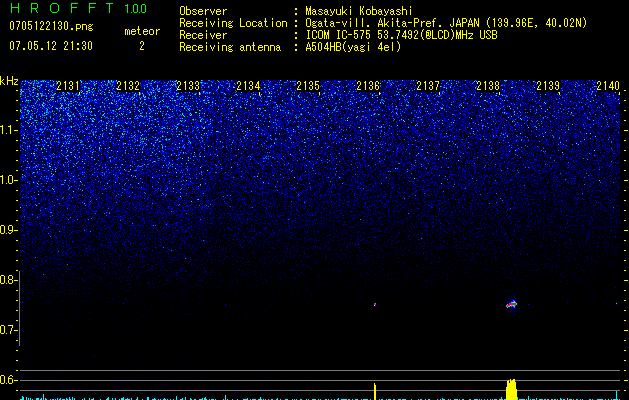Click the 0.9 kHz axis tick label
This screenshot has height=400, width=629.
click(x=8, y=230)
